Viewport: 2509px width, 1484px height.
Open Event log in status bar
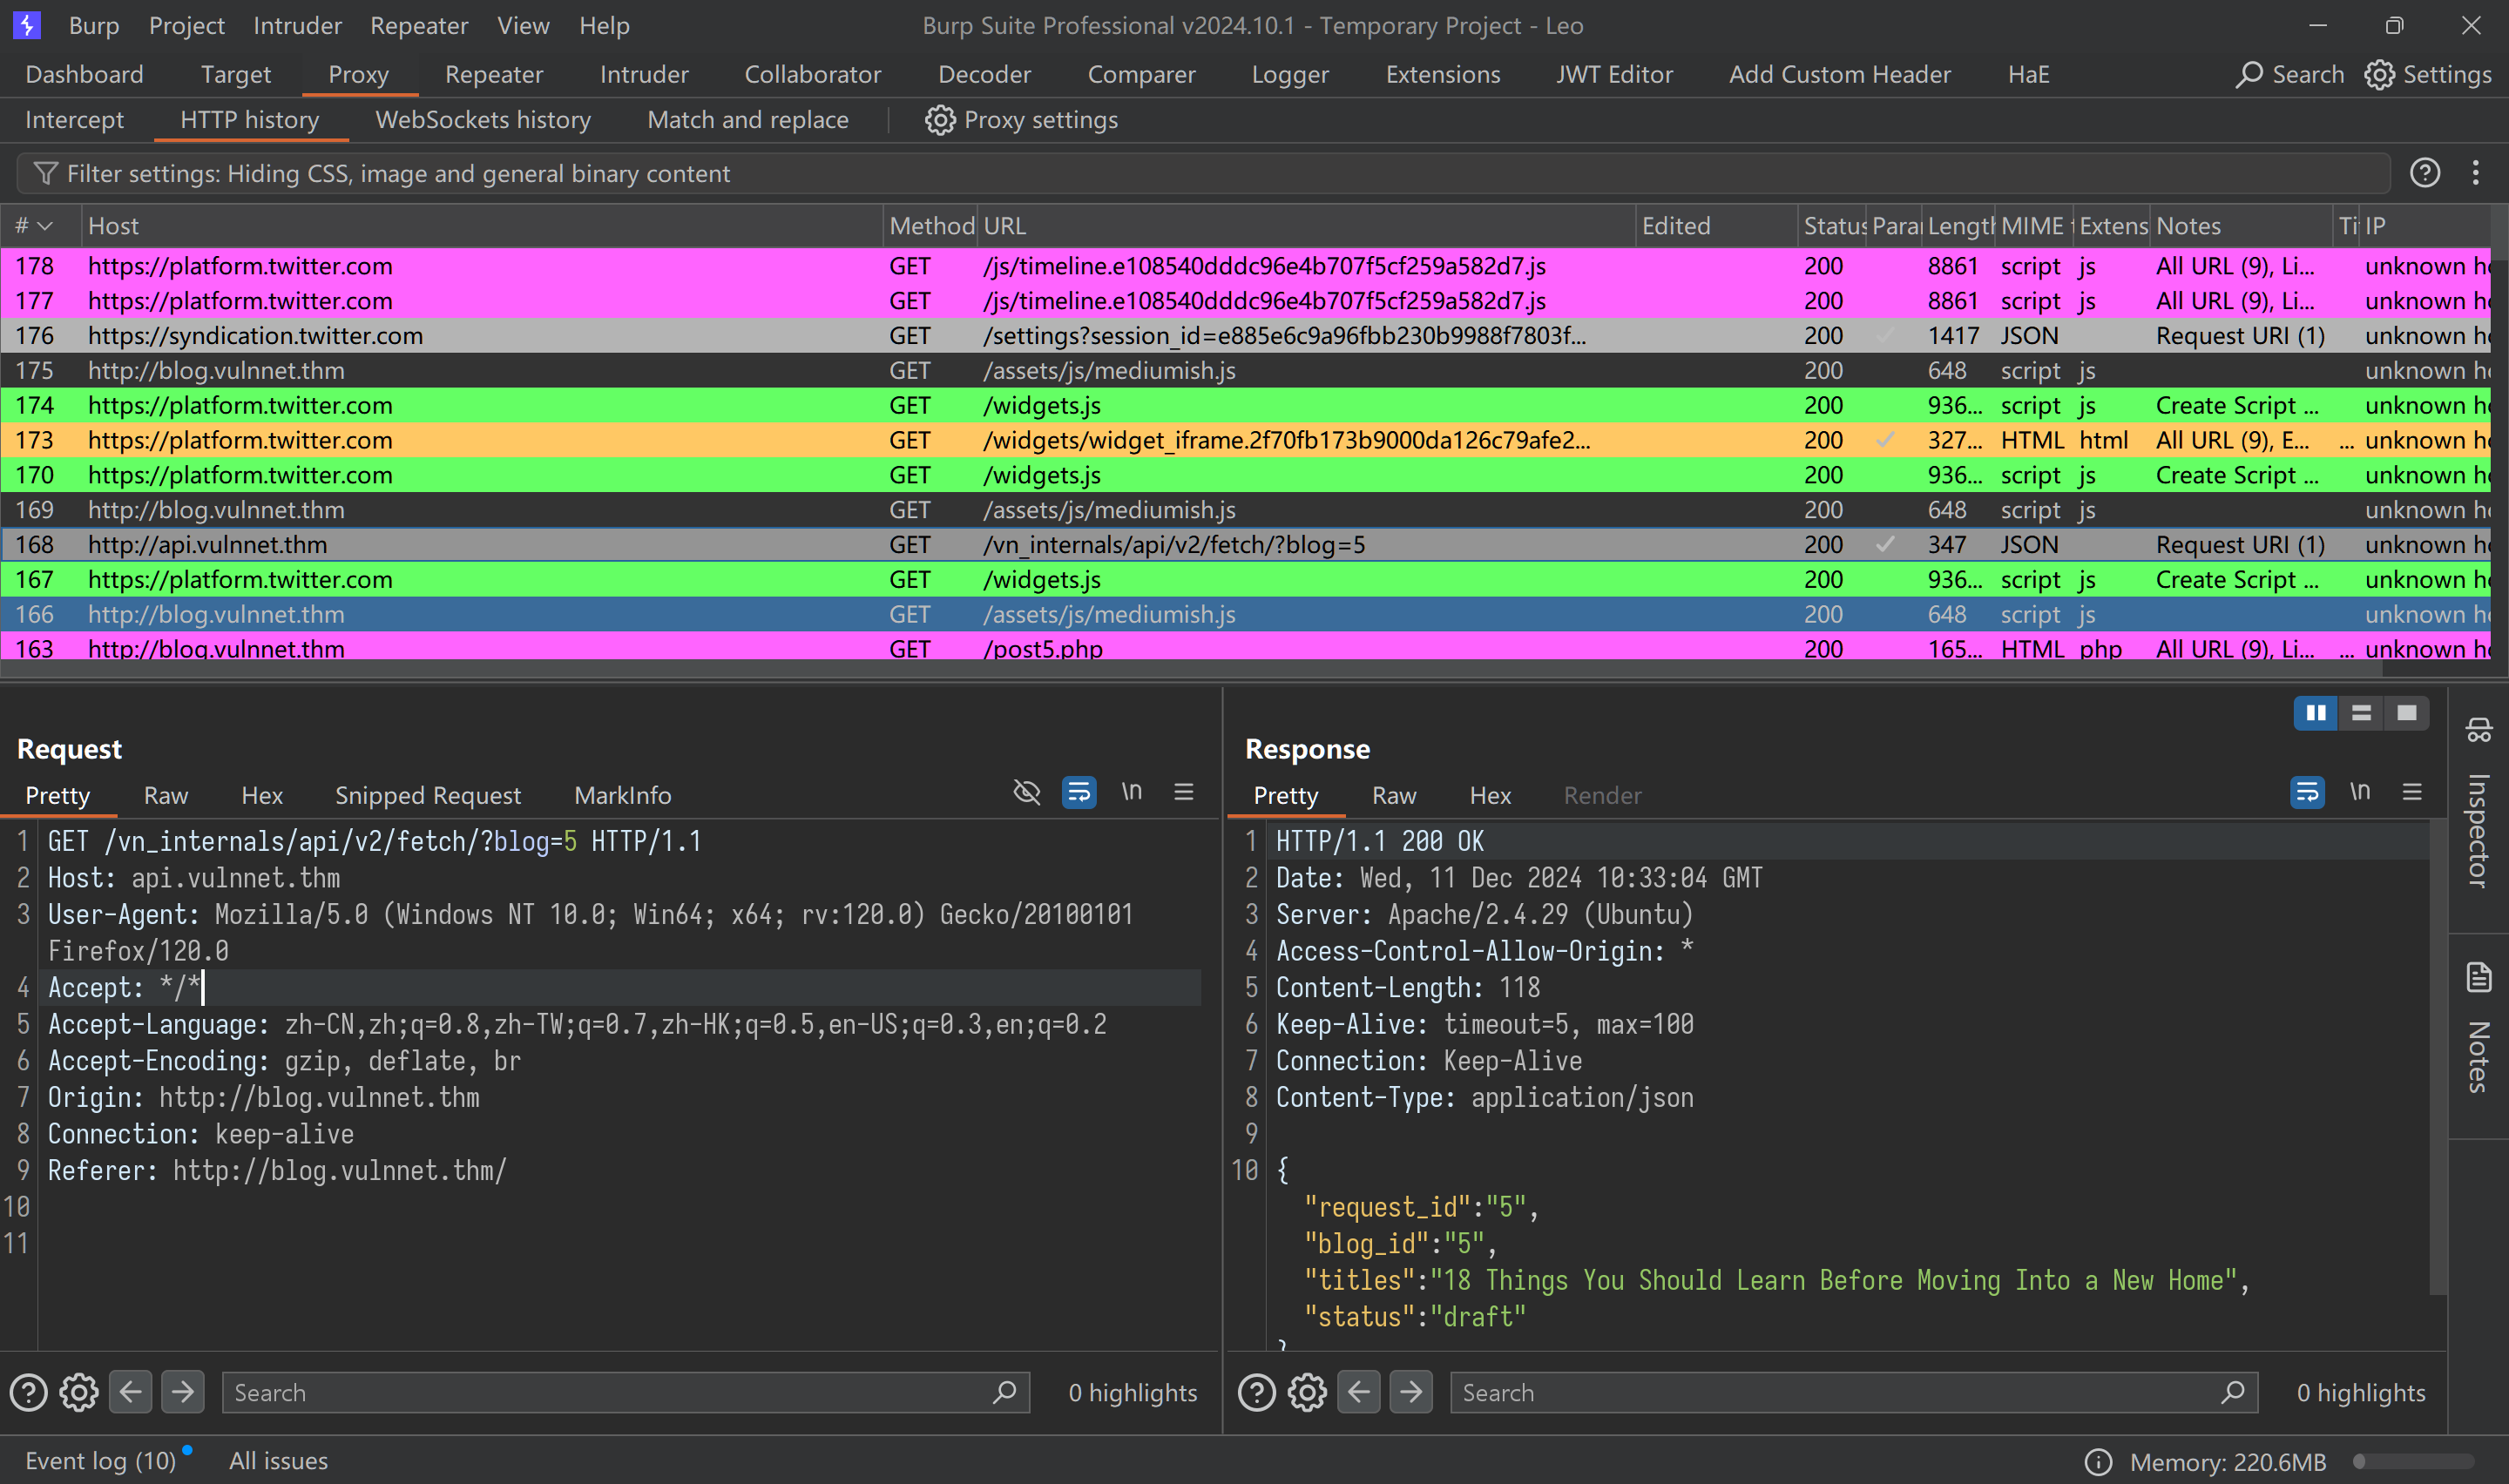pos(100,1461)
